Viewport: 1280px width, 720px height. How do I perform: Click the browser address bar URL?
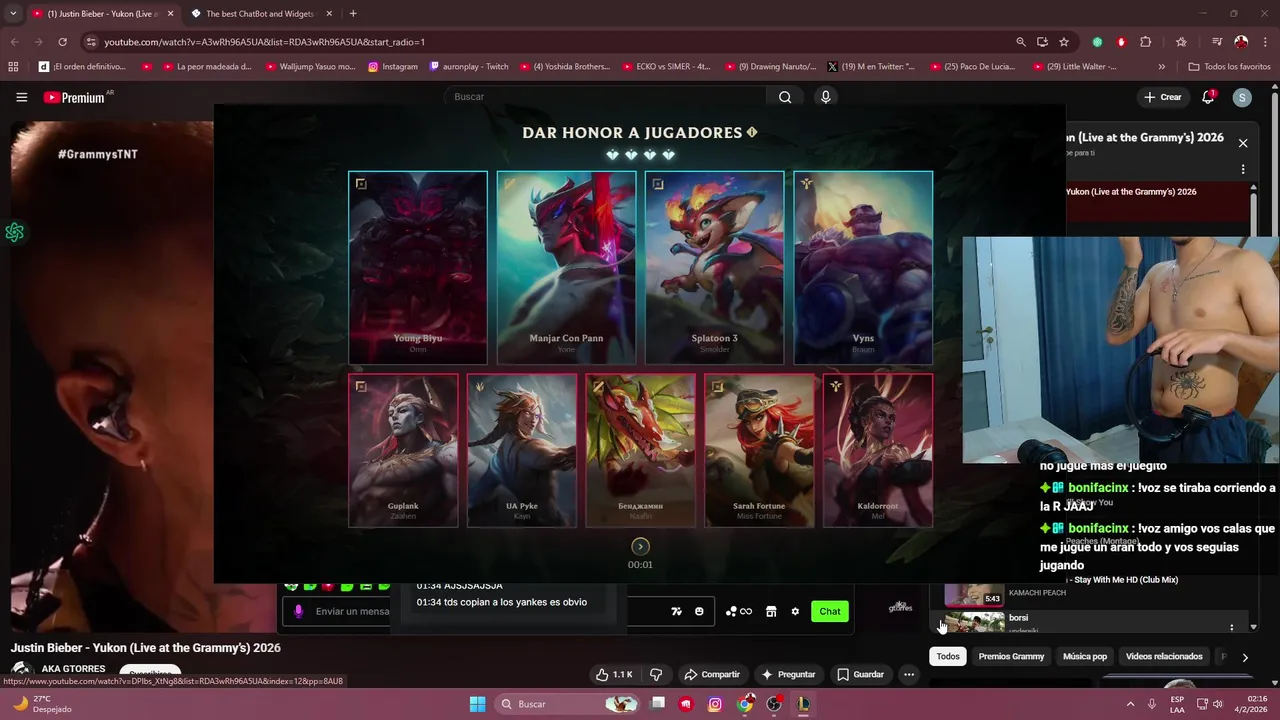click(265, 42)
